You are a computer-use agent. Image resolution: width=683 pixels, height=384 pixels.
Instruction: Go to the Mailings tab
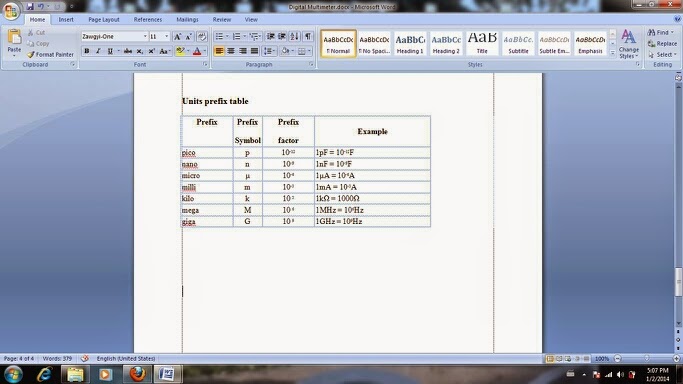click(x=187, y=20)
